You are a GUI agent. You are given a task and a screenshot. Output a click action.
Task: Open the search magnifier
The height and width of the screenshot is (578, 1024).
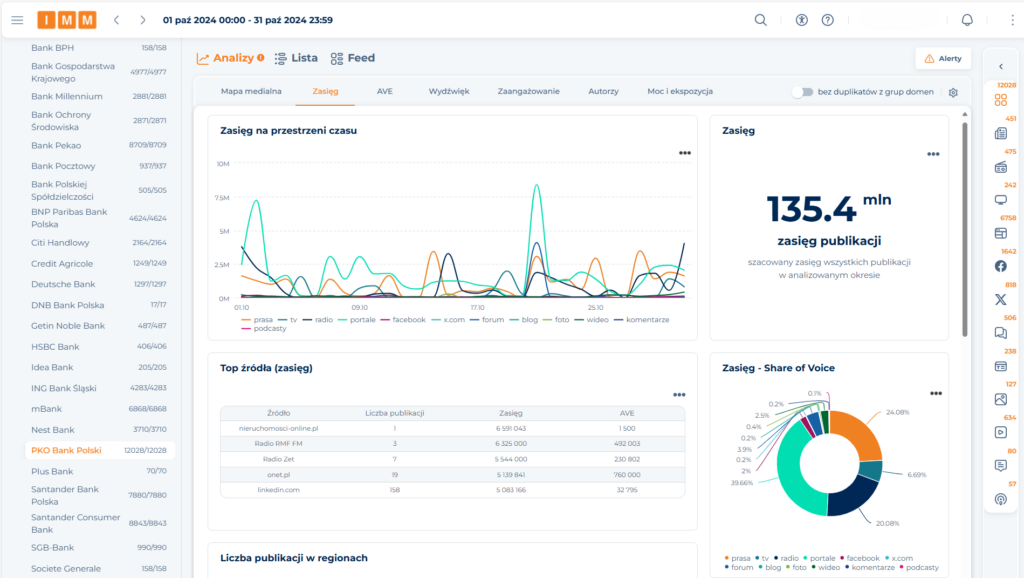click(761, 20)
